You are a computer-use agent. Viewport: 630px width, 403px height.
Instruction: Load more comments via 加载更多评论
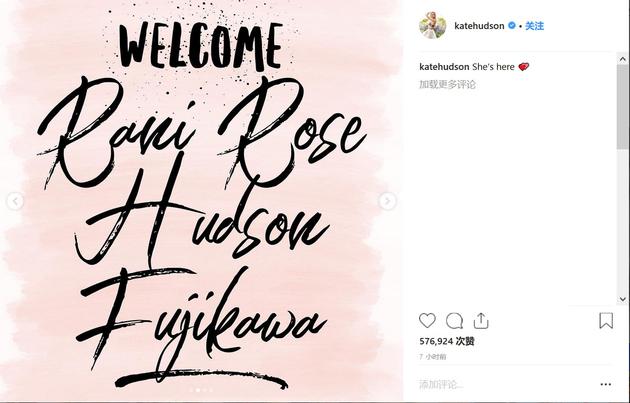point(447,84)
